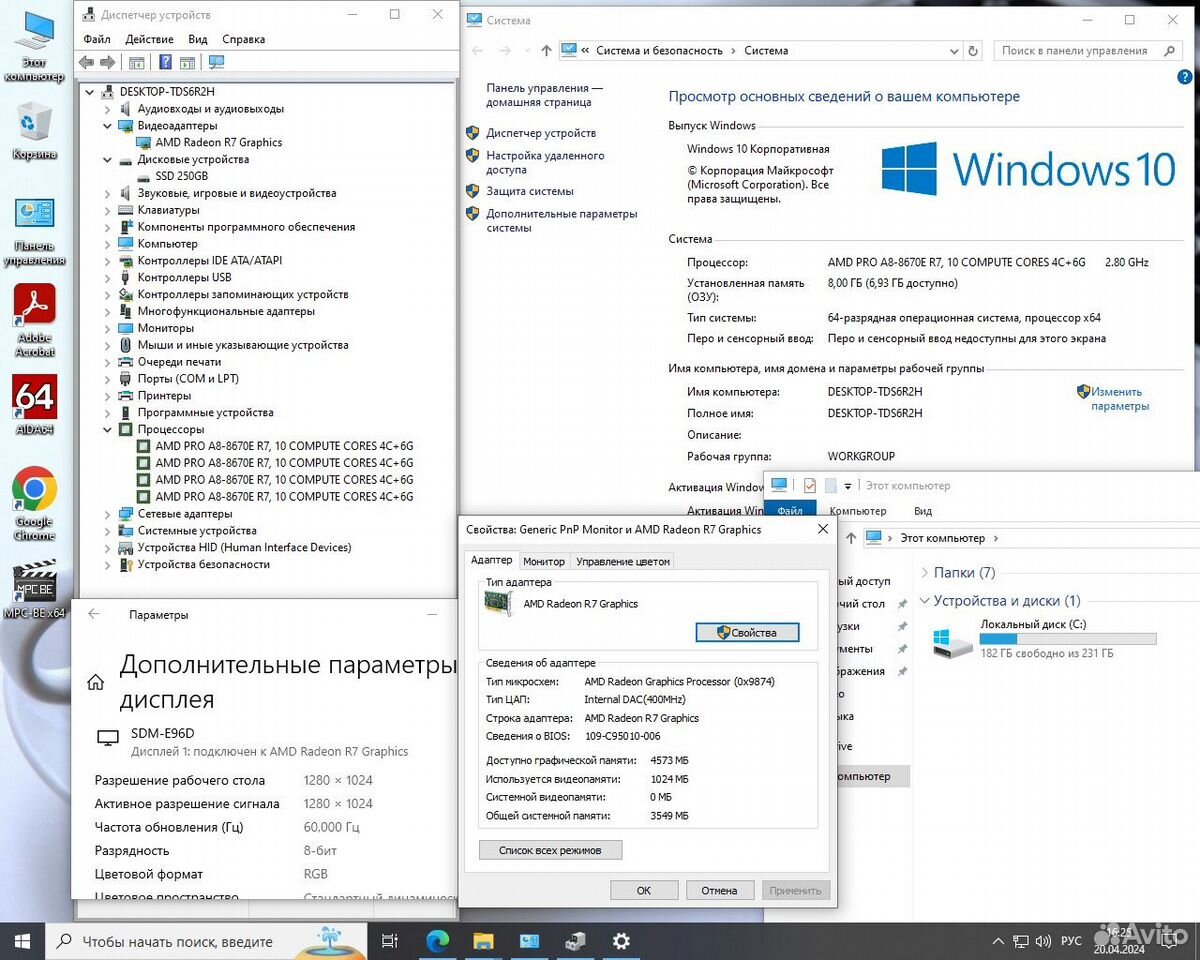This screenshot has width=1200, height=960.
Task: Switch to the Монитор tab in properties dialog
Action: coord(544,561)
